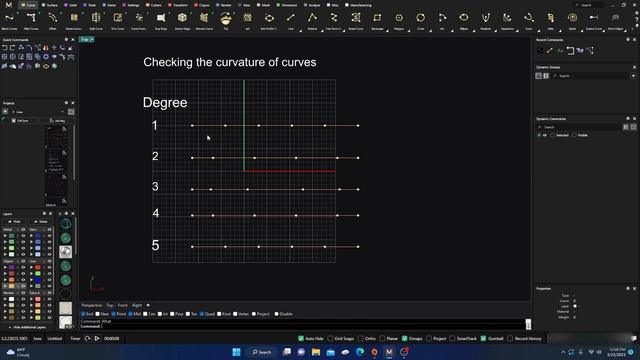The height and width of the screenshot is (360, 640).
Task: Click taskbar Search button
Action: click(x=262, y=352)
